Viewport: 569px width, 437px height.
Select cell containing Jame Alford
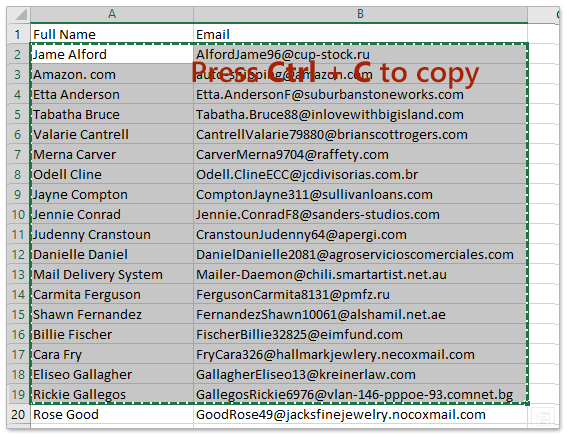(112, 54)
